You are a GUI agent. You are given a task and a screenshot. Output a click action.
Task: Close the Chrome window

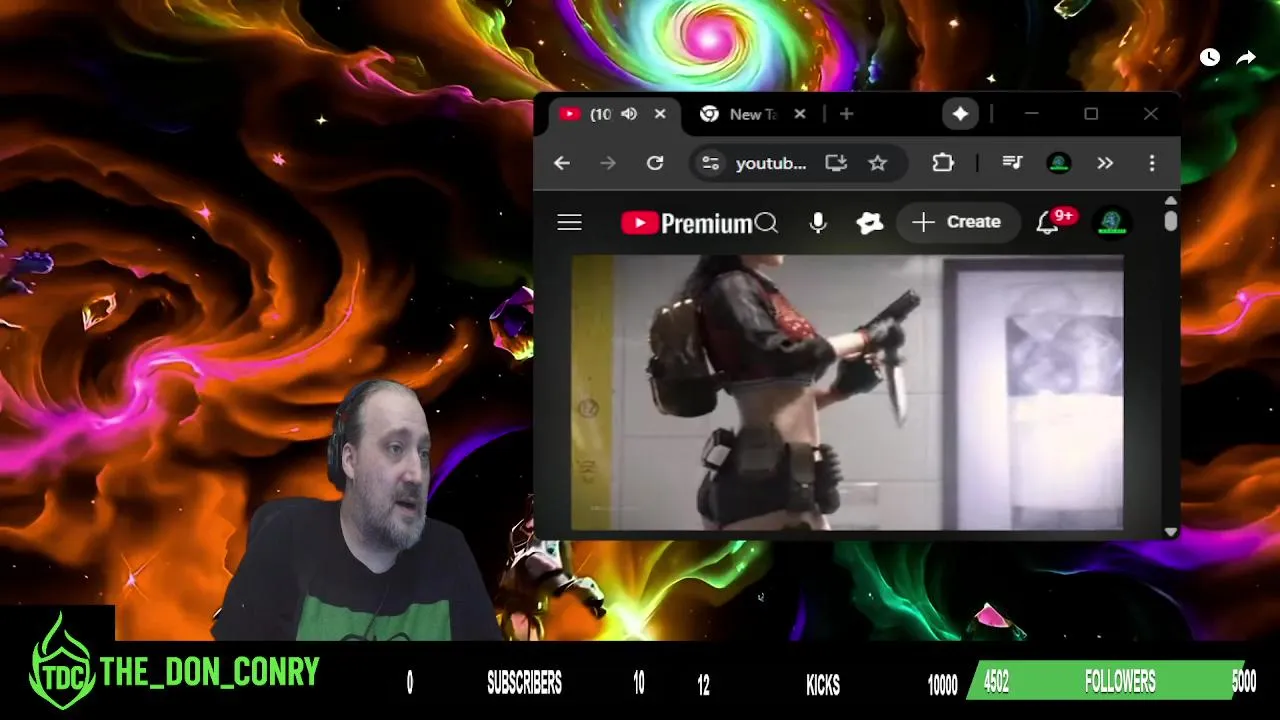click(x=1151, y=114)
